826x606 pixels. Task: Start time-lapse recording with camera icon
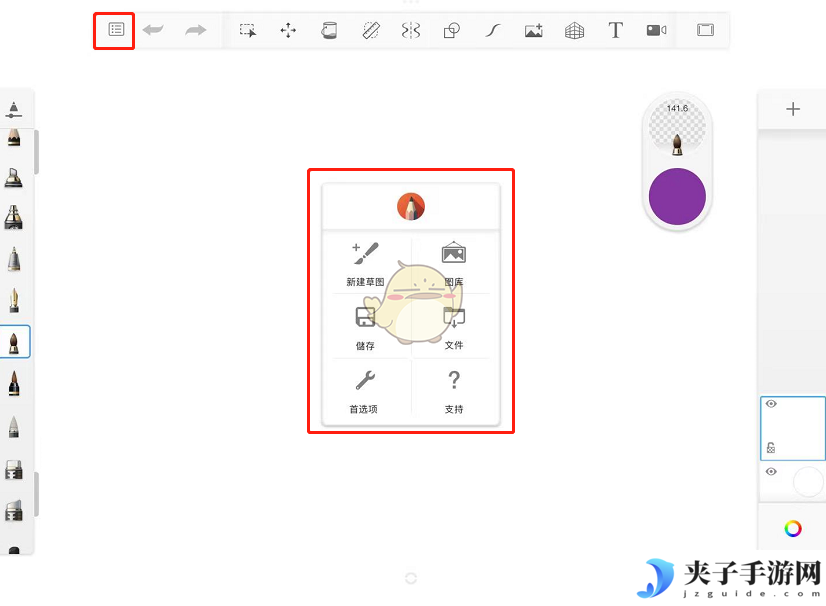click(x=656, y=30)
